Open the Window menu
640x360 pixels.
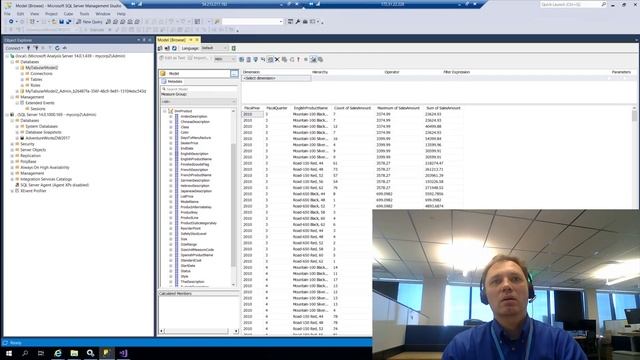[103, 14]
